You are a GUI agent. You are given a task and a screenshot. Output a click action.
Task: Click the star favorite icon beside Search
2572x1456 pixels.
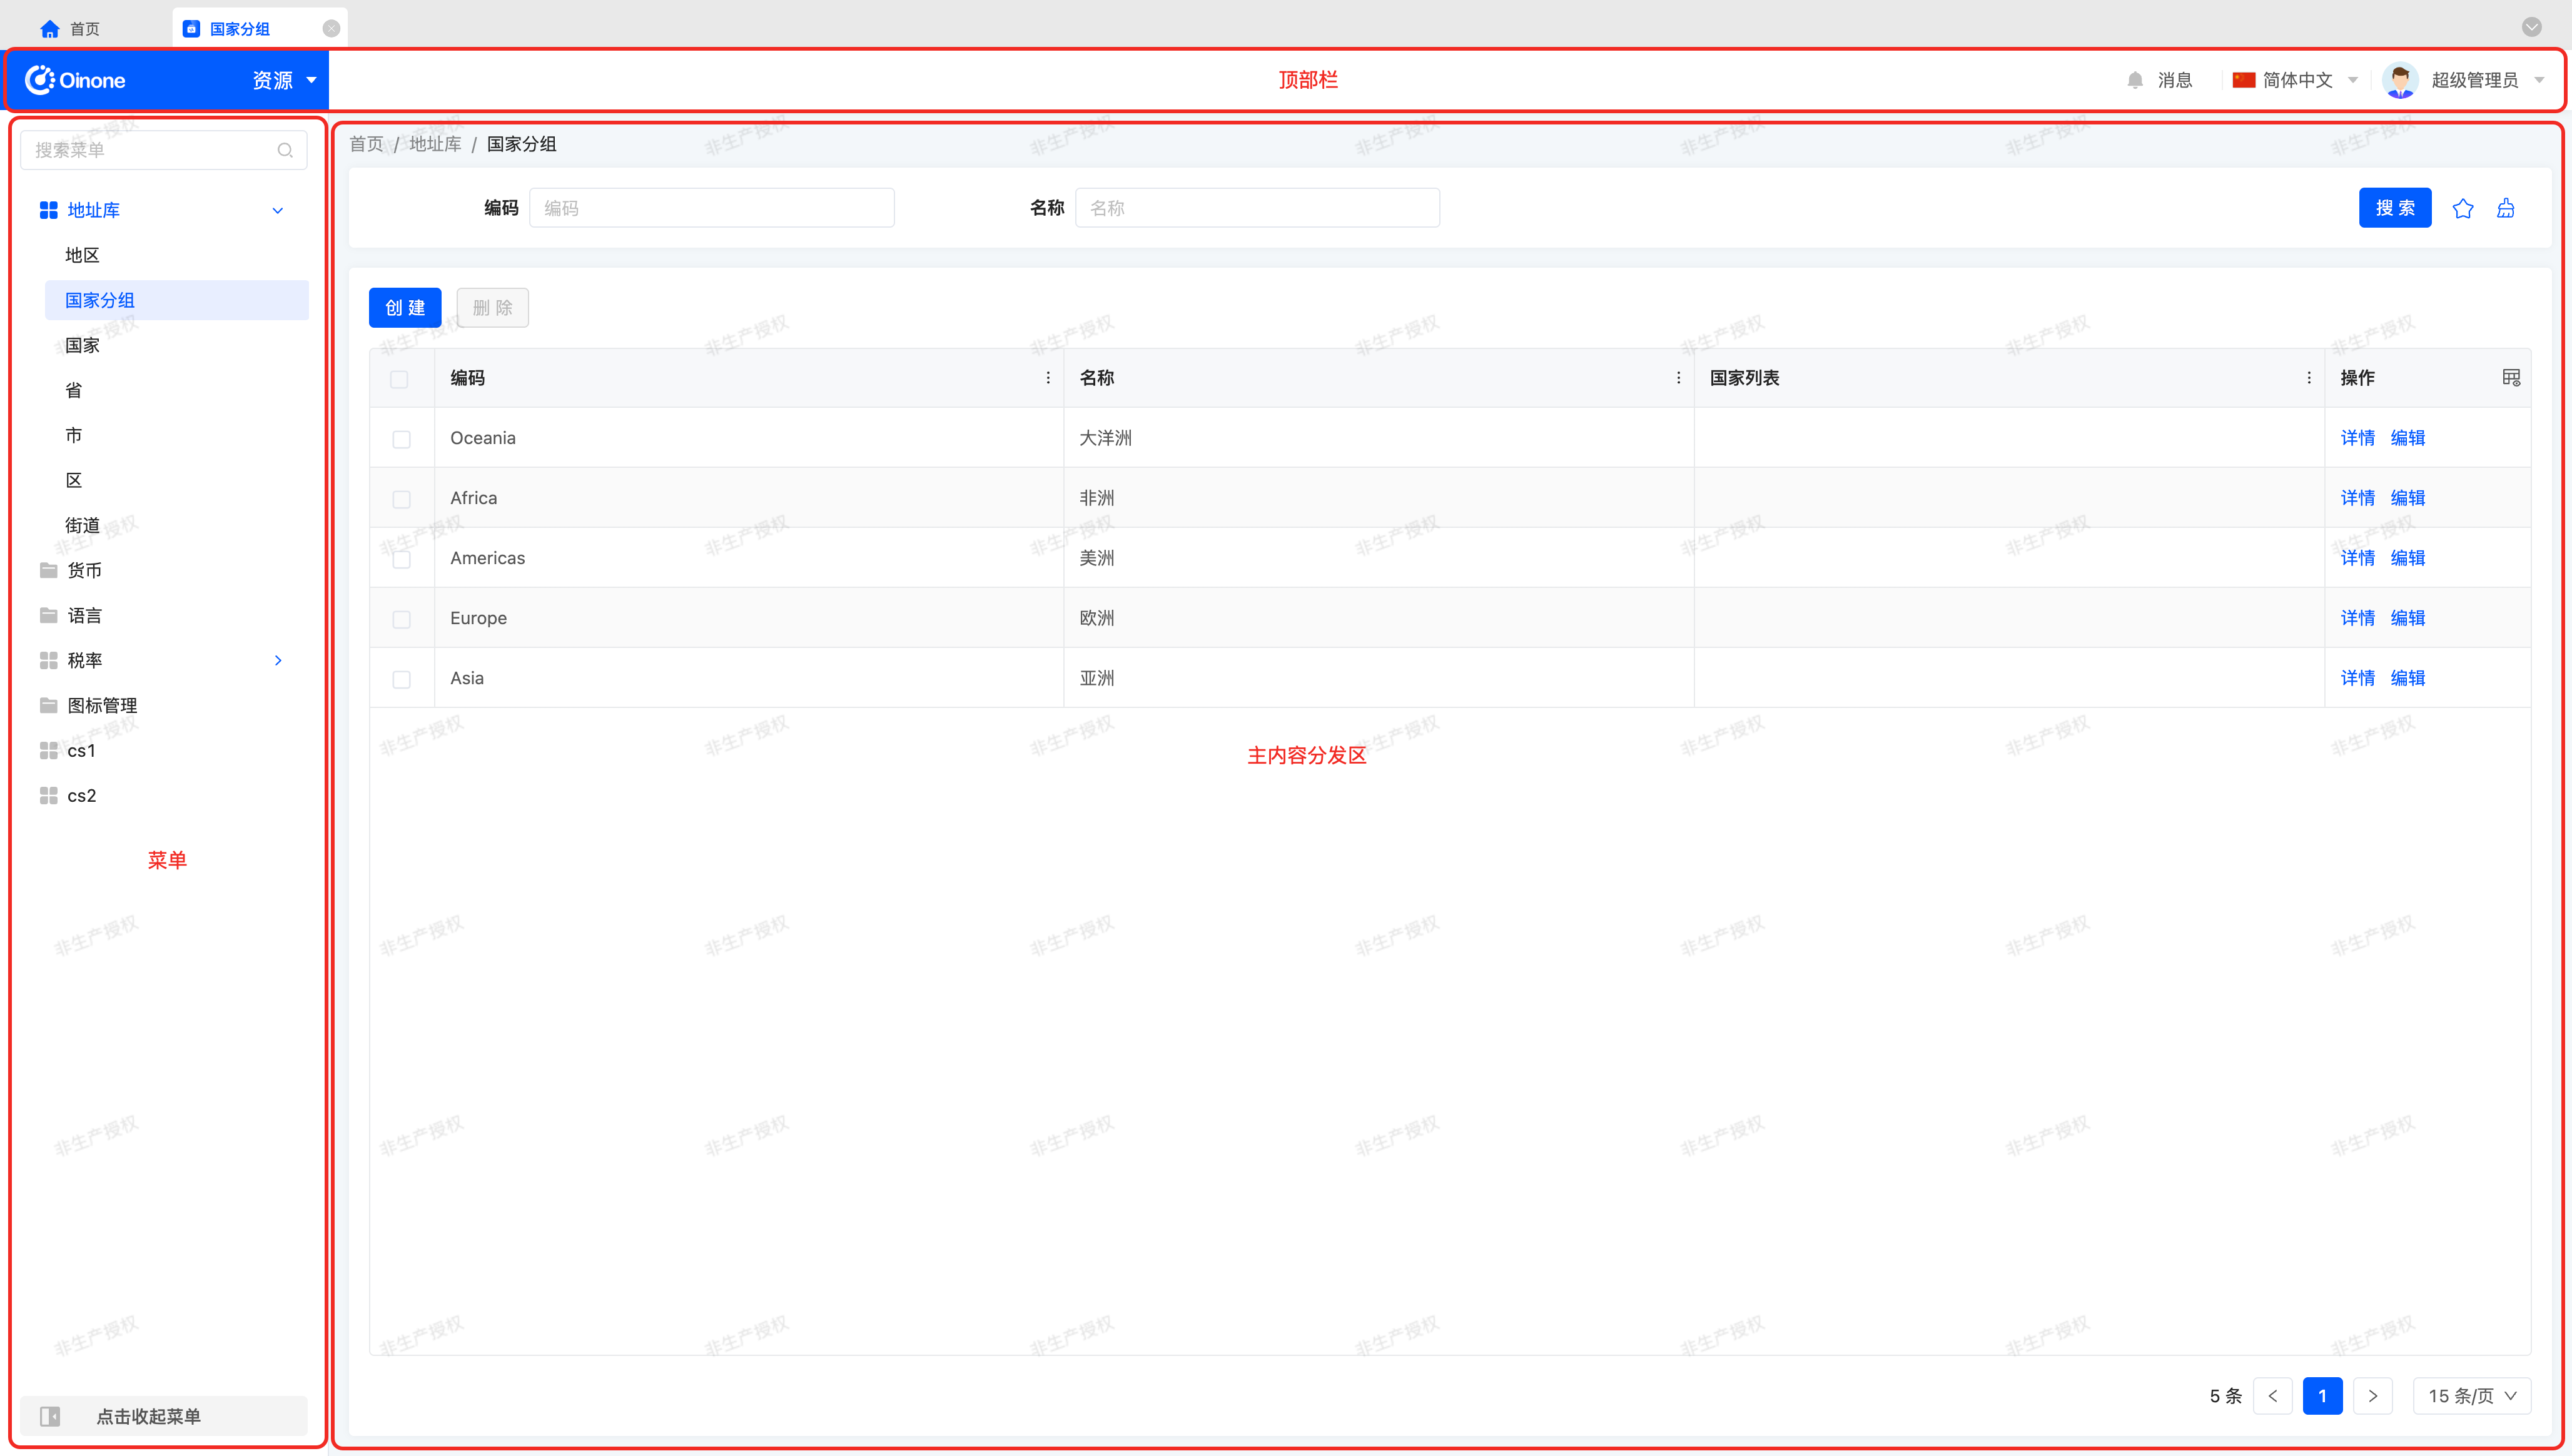tap(2462, 208)
